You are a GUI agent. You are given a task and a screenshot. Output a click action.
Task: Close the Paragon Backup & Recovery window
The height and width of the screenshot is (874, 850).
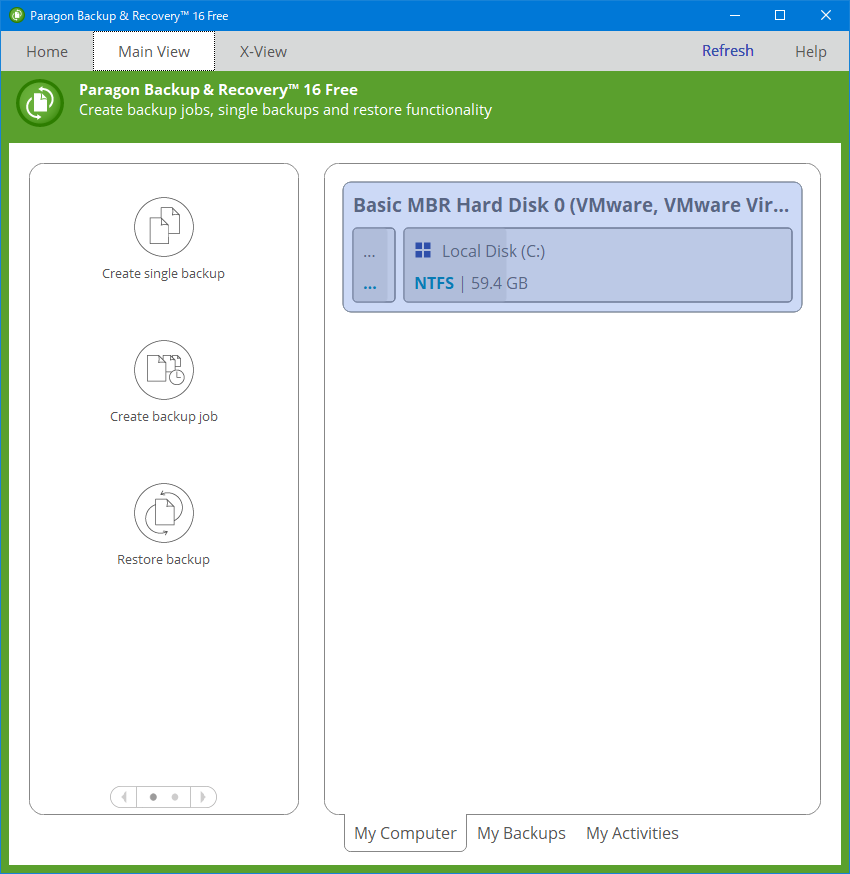coord(825,15)
